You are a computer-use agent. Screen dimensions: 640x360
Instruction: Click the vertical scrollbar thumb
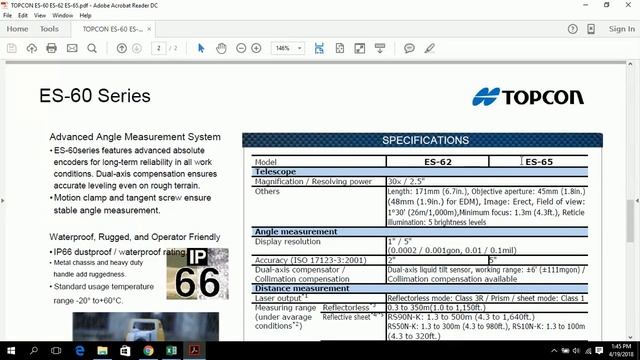[630, 221]
